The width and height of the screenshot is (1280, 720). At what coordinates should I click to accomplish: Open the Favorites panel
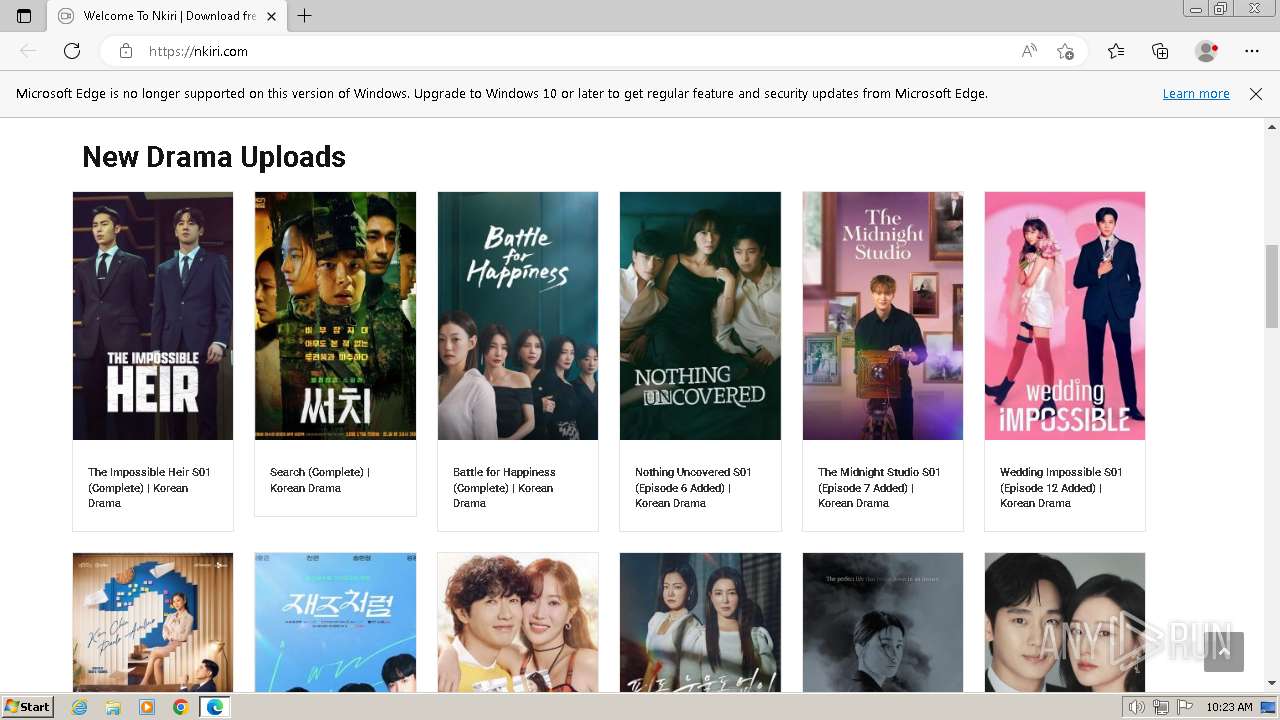(1116, 51)
